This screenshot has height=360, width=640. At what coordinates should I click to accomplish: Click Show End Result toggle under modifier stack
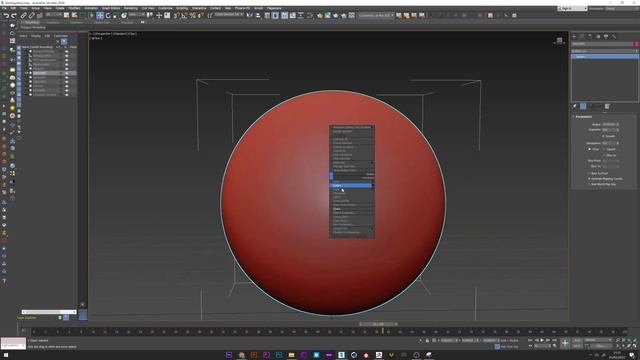click(x=583, y=106)
